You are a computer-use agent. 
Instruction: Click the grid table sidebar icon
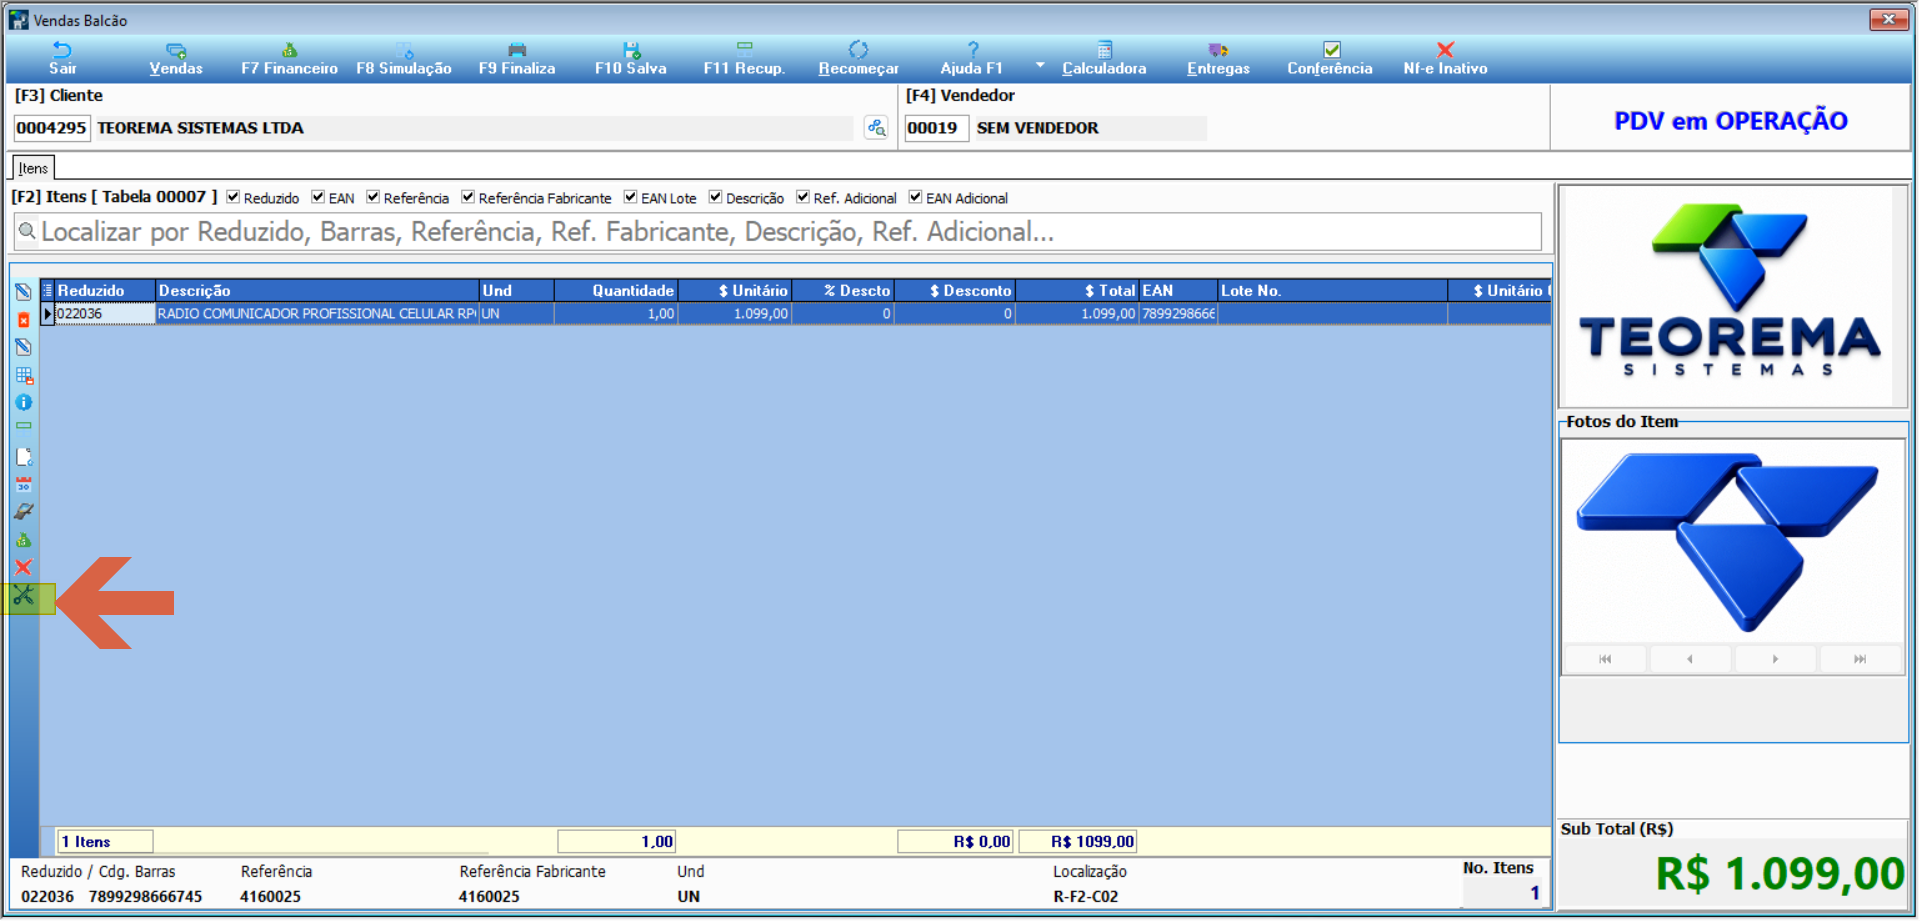(x=24, y=376)
